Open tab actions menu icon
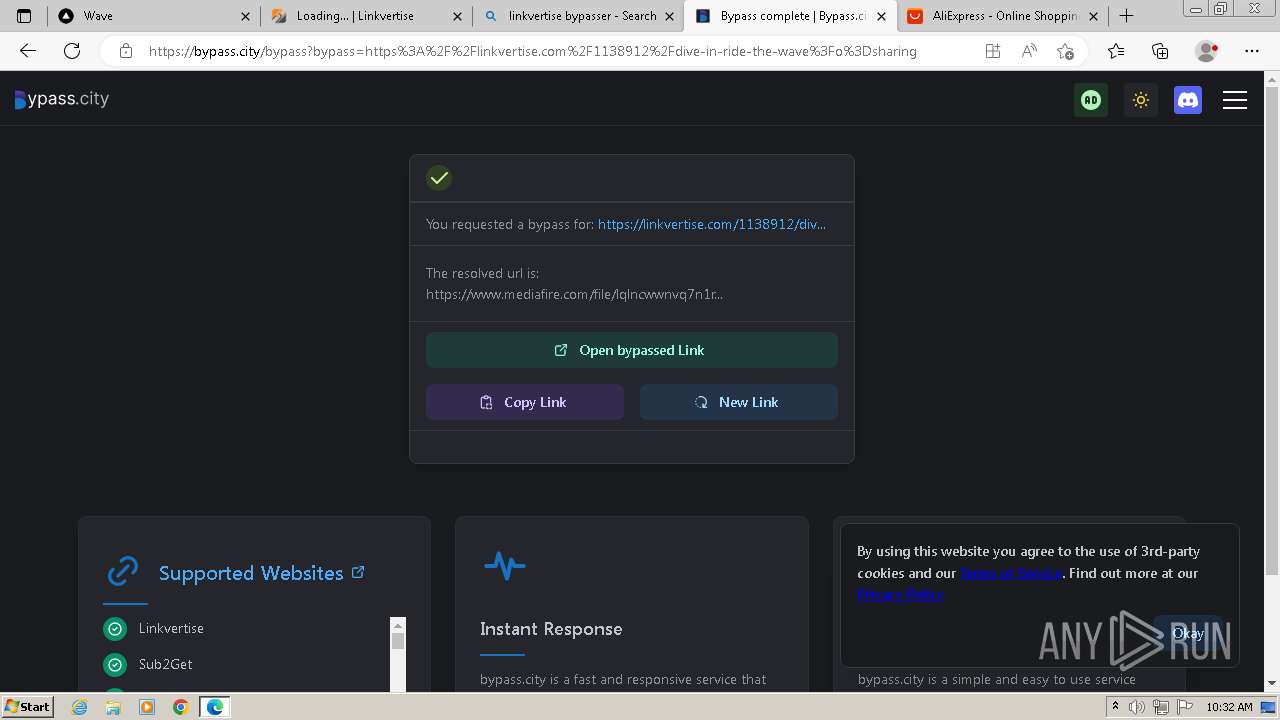The image size is (1280, 720). [x=24, y=16]
